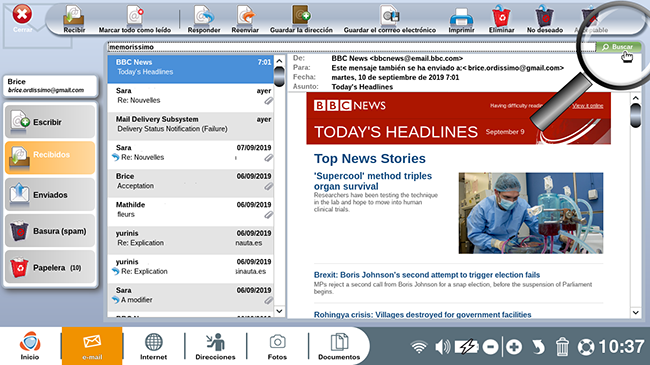Open Brice's Acceptation email
650x365 pixels.
(190, 182)
